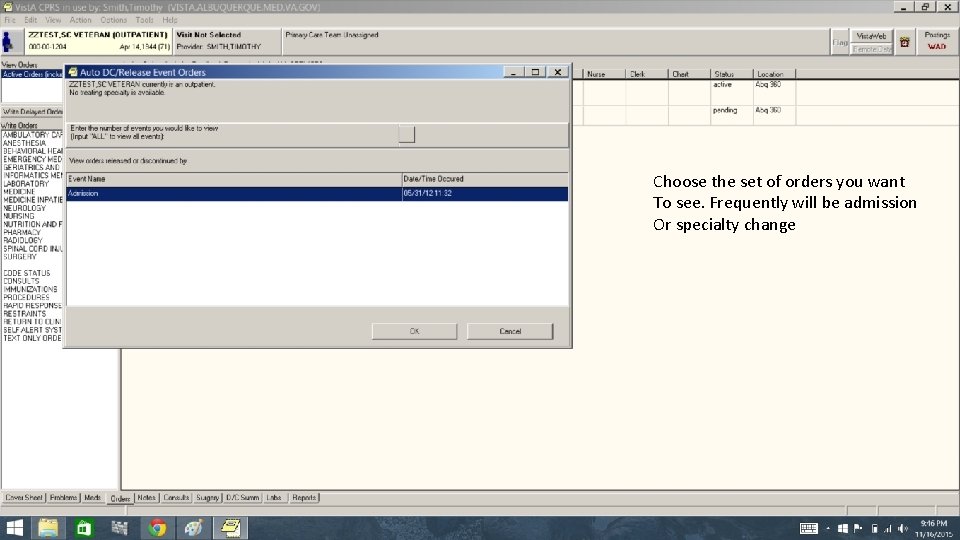Open Windows Start menu

tap(14, 528)
